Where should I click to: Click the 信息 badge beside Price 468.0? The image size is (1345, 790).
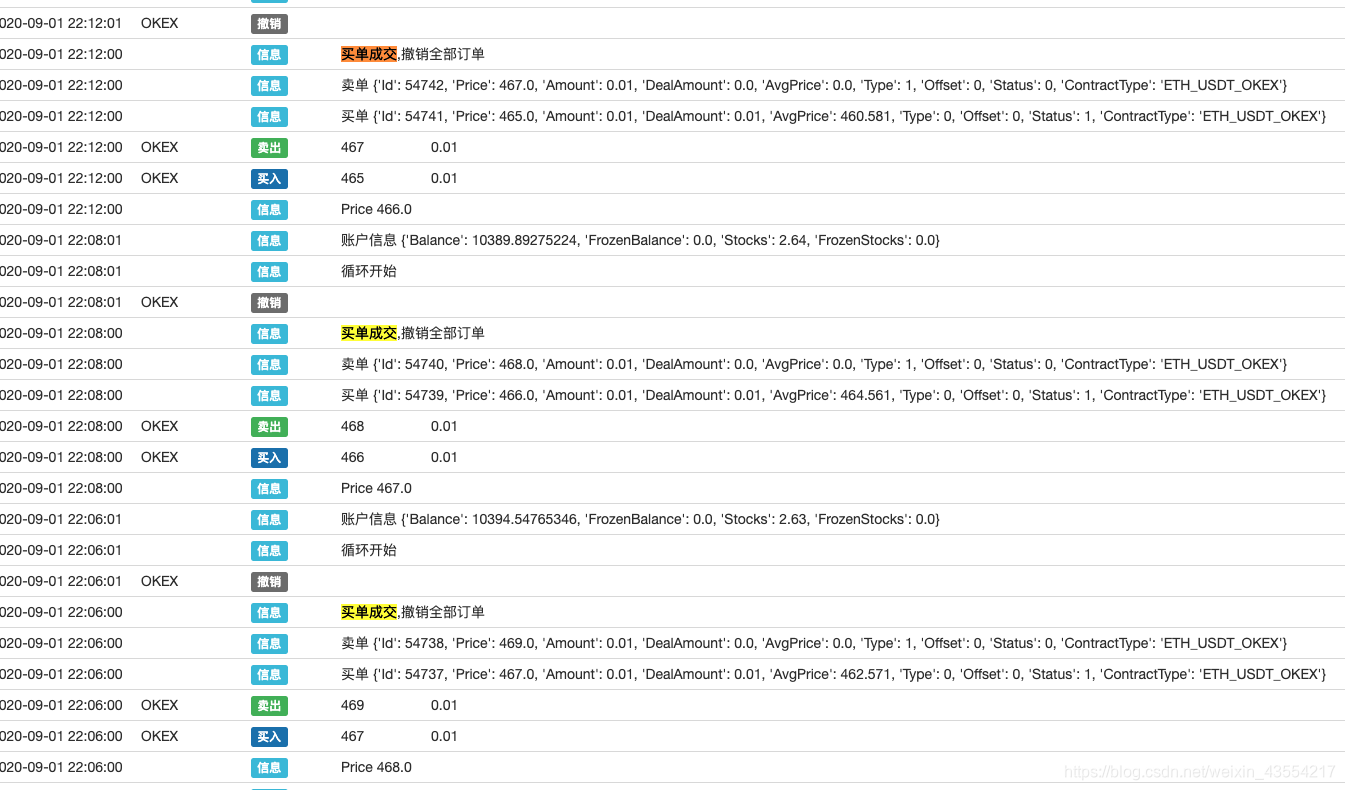(269, 767)
